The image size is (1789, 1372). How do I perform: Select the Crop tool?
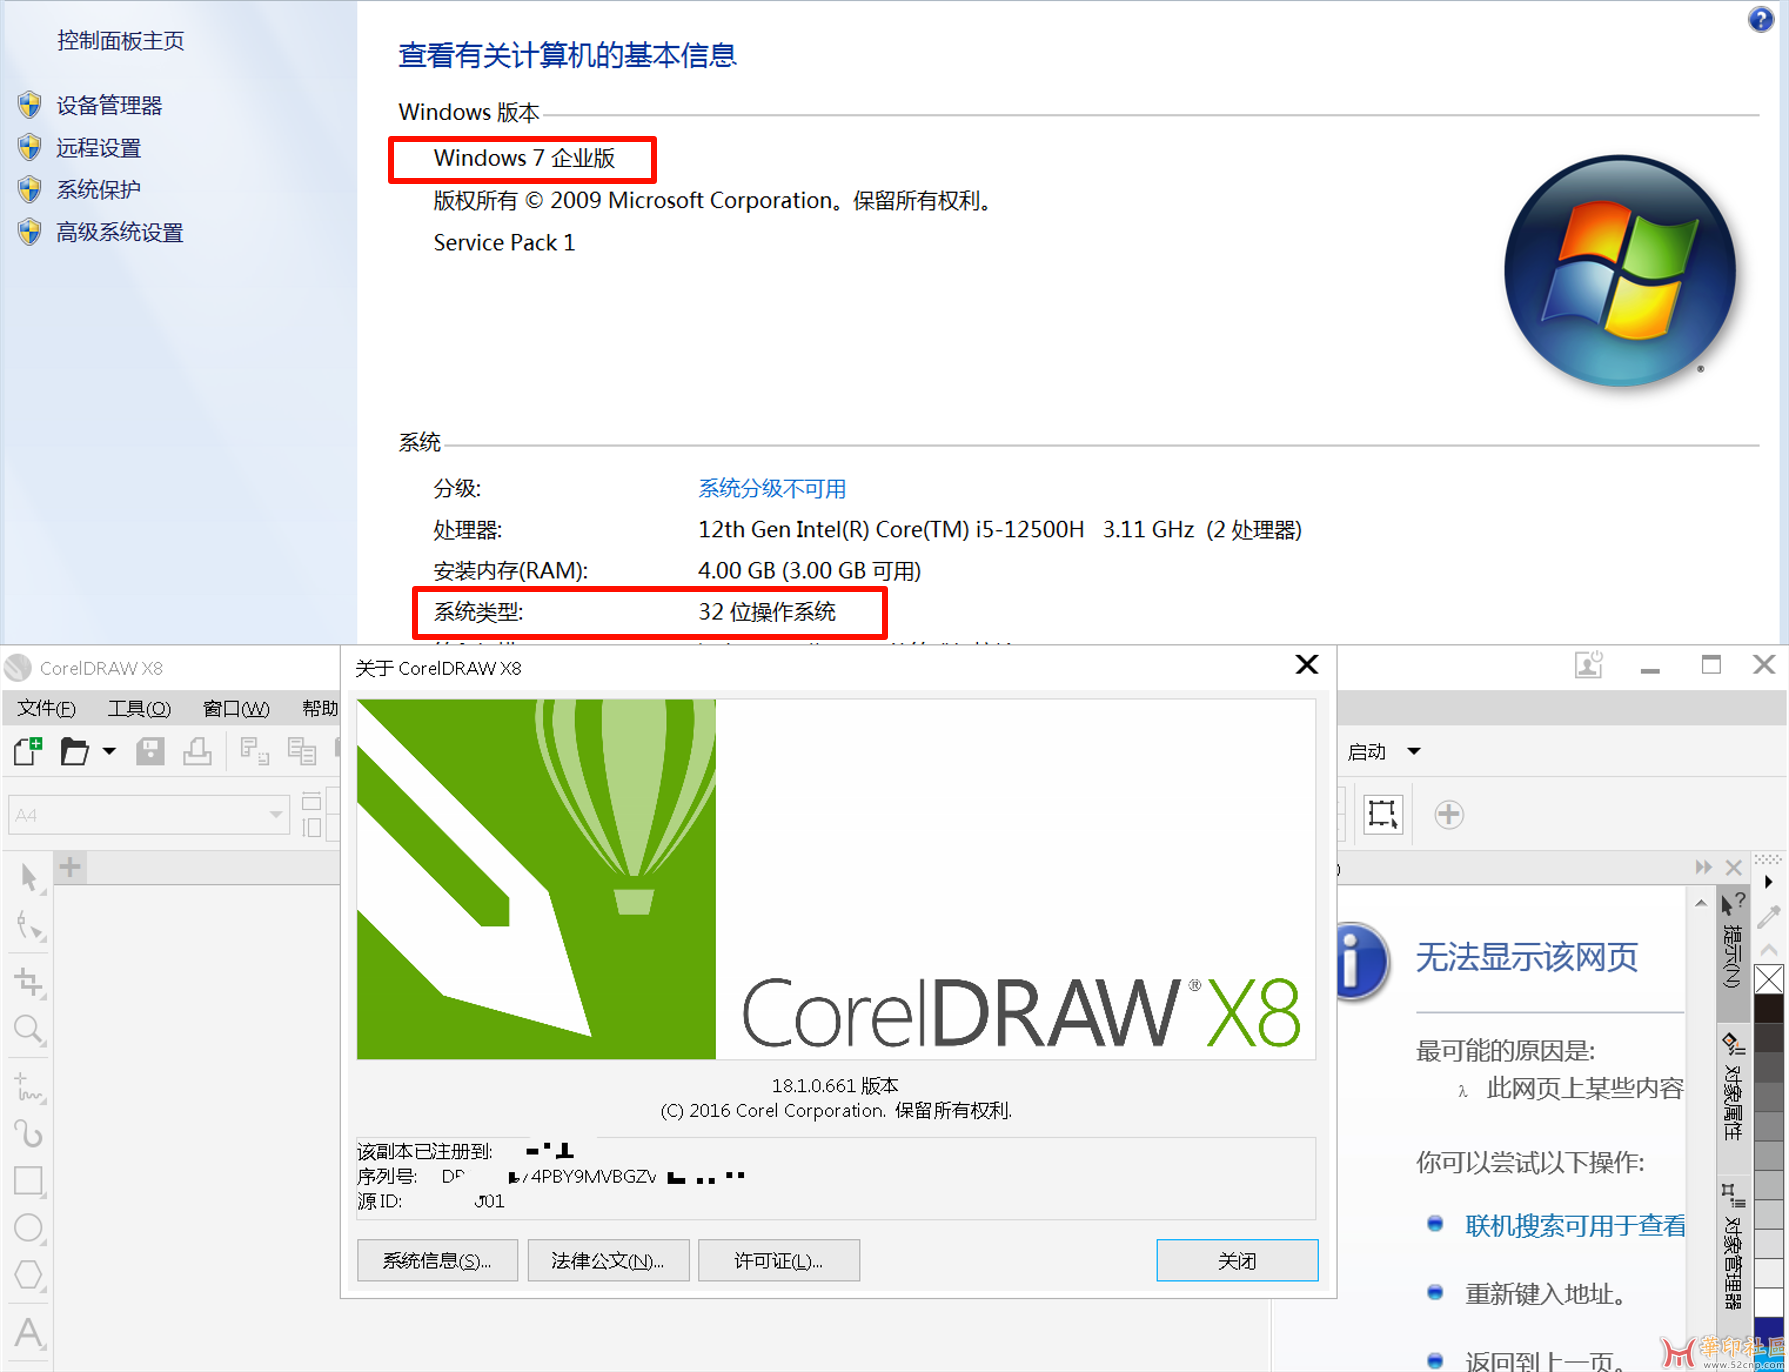tap(29, 982)
